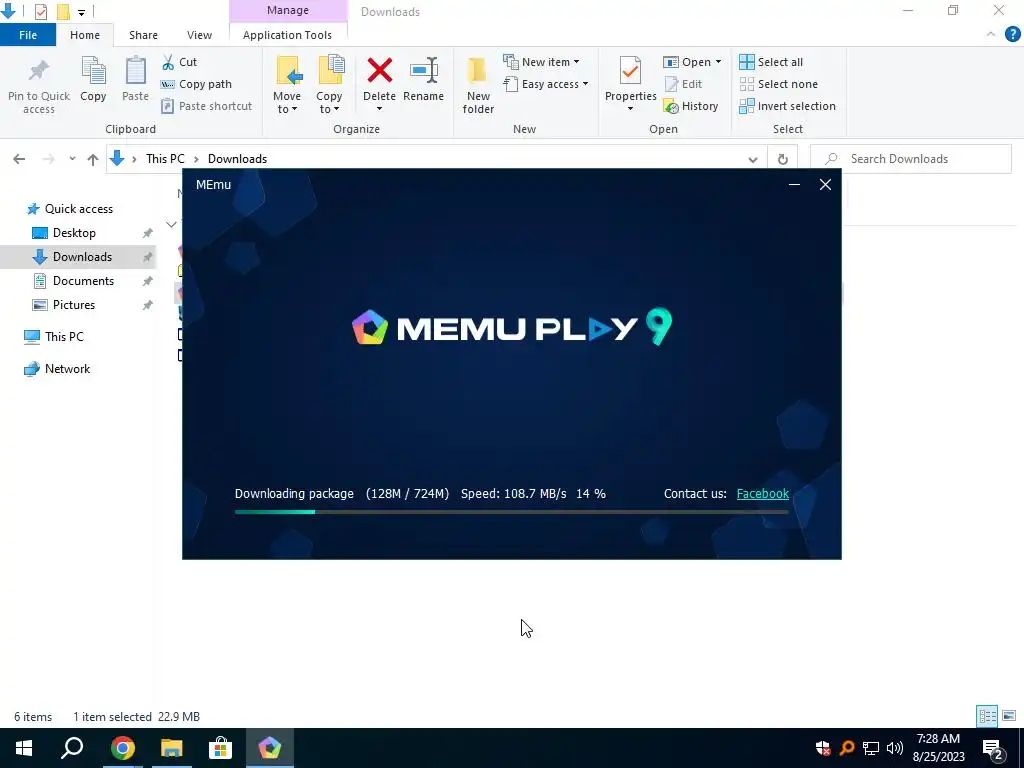Select This PC in navigation pane
Viewport: 1024px width, 768px height.
pyautogui.click(x=54, y=337)
